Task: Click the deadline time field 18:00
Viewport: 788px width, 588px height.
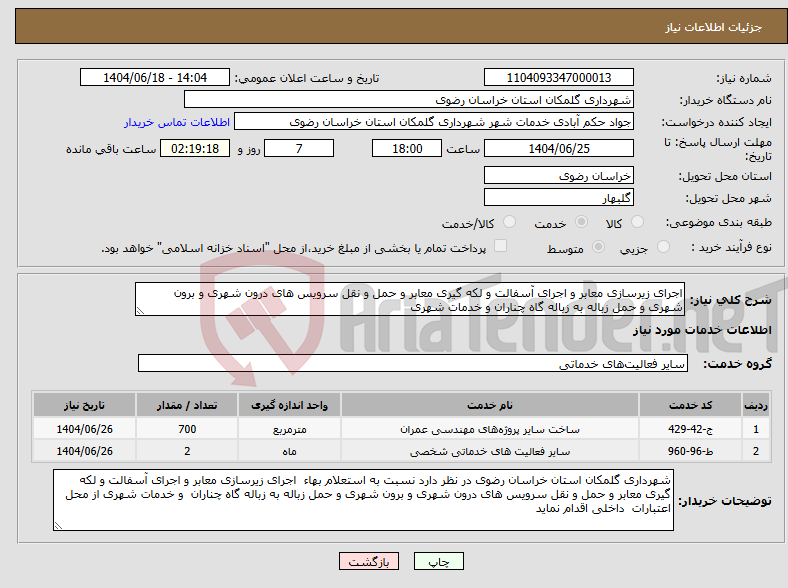Action: coord(407,149)
